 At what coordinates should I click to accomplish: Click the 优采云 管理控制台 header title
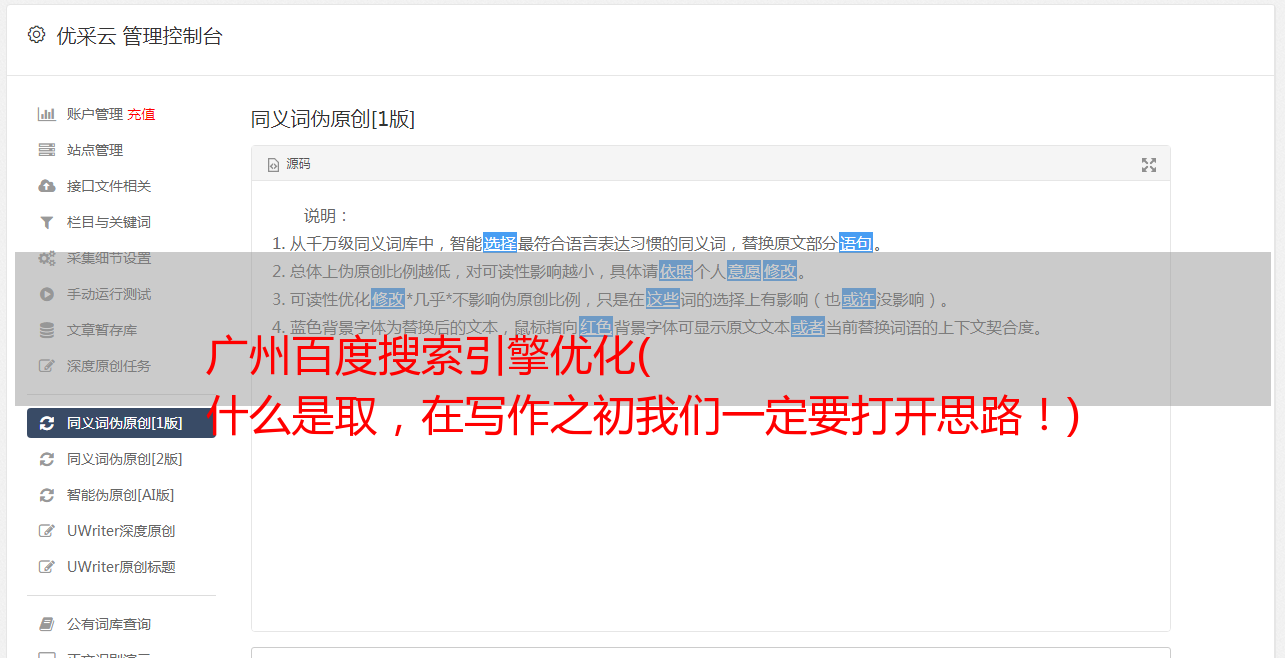(x=139, y=36)
